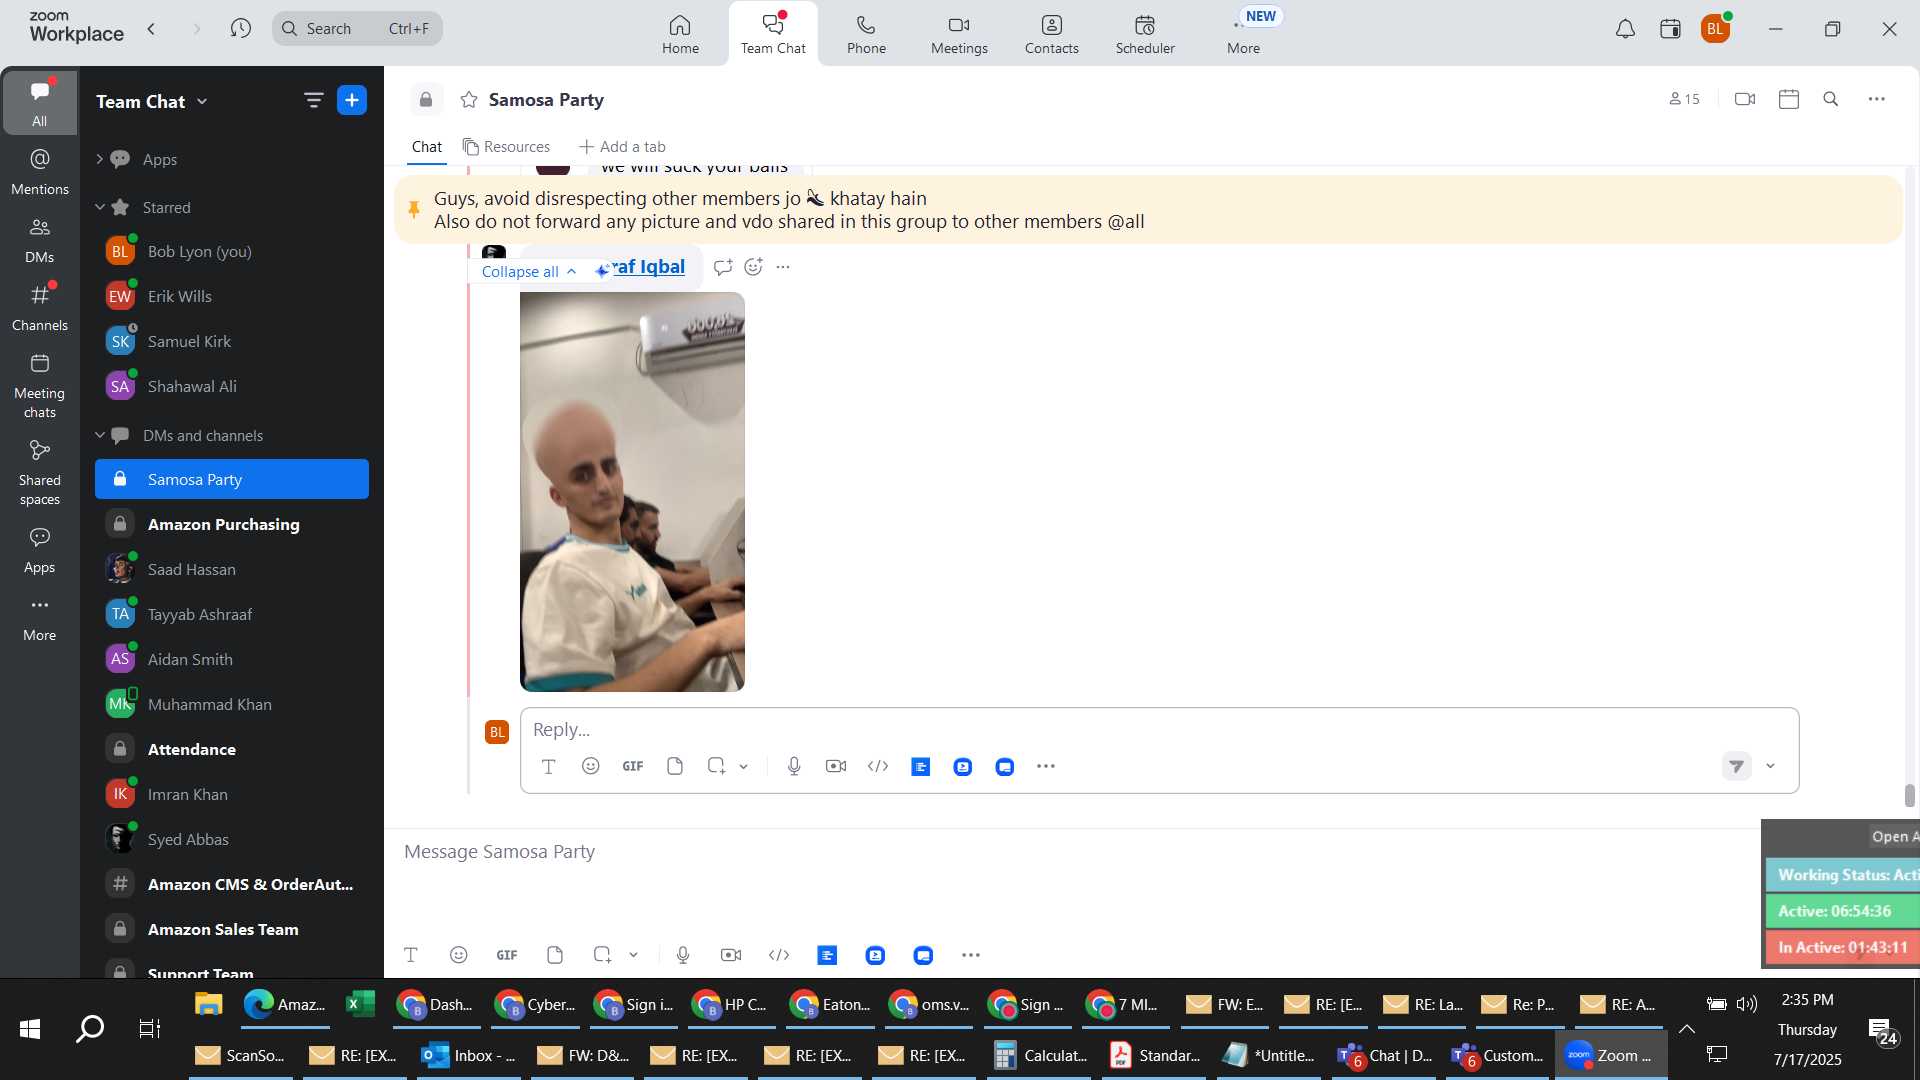Open the Home tab in Zoom
The height and width of the screenshot is (1080, 1920).
click(680, 34)
